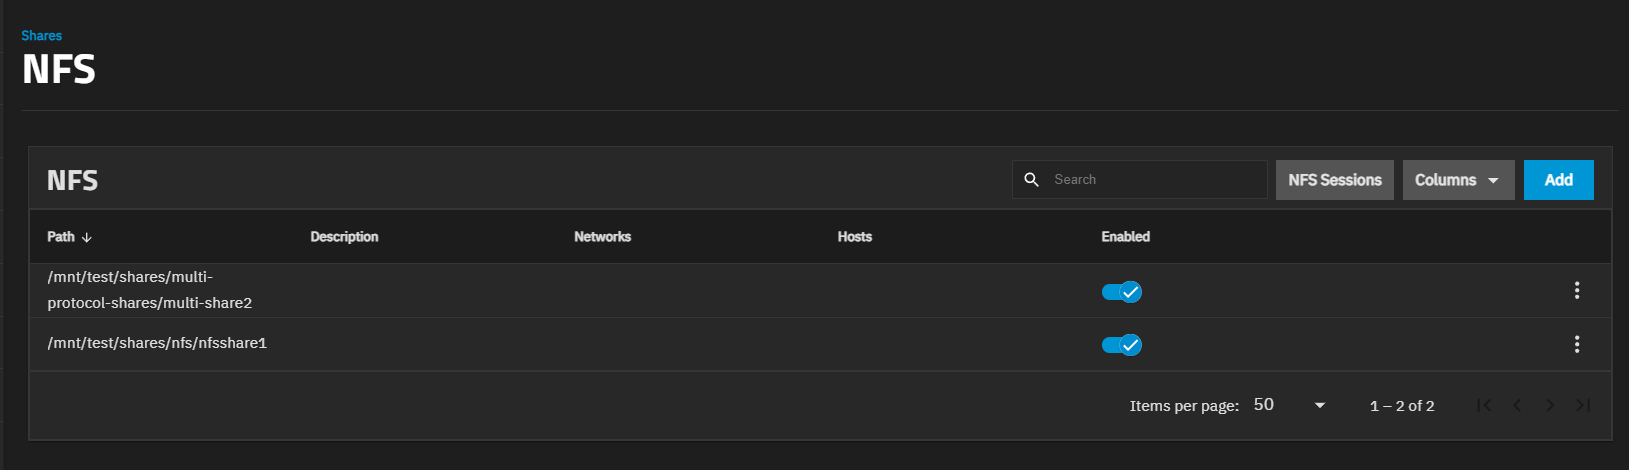This screenshot has width=1629, height=470.
Task: Click the search magnifier icon
Action: [x=1032, y=180]
